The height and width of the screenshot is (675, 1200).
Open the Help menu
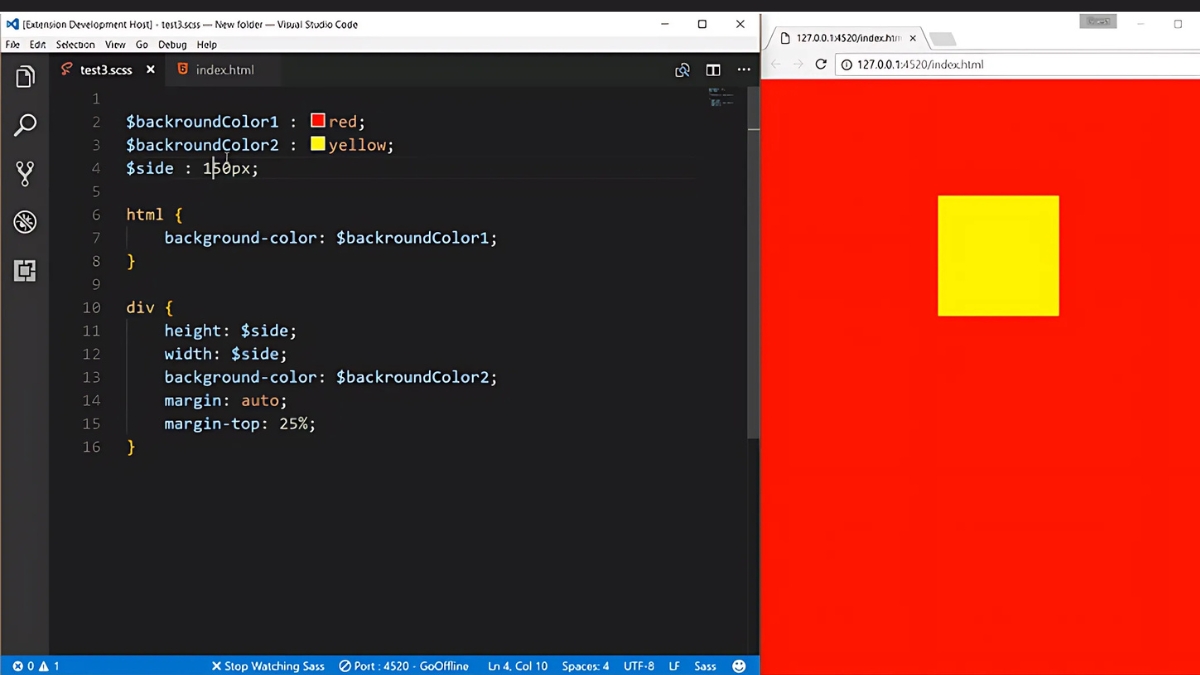(207, 45)
